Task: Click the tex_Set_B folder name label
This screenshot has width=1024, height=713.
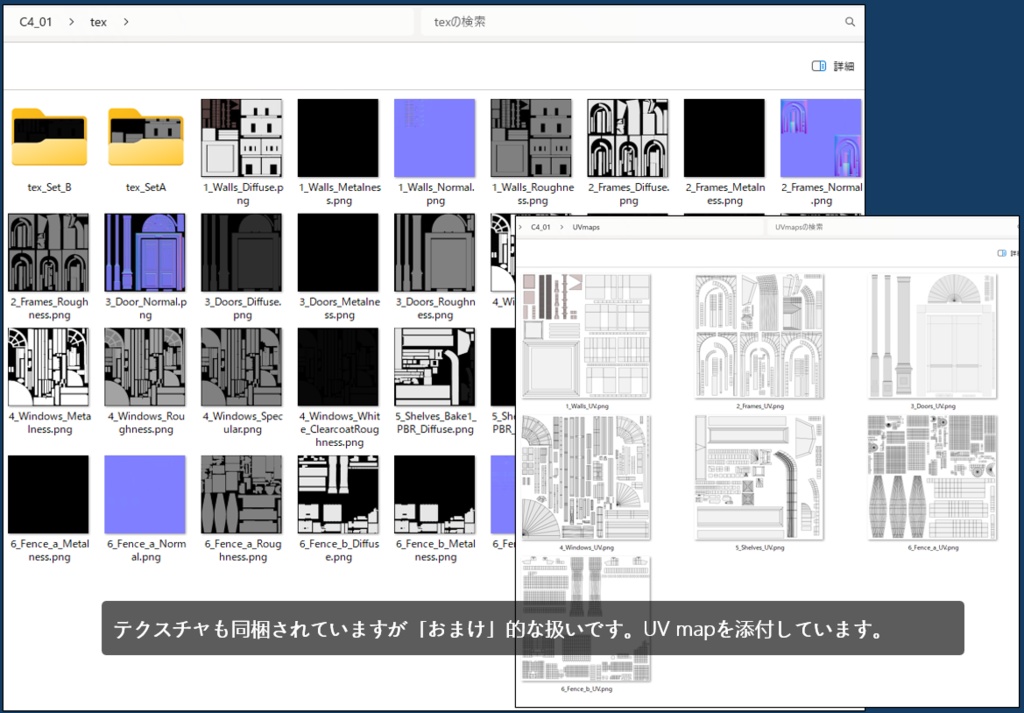Action: click(x=50, y=187)
